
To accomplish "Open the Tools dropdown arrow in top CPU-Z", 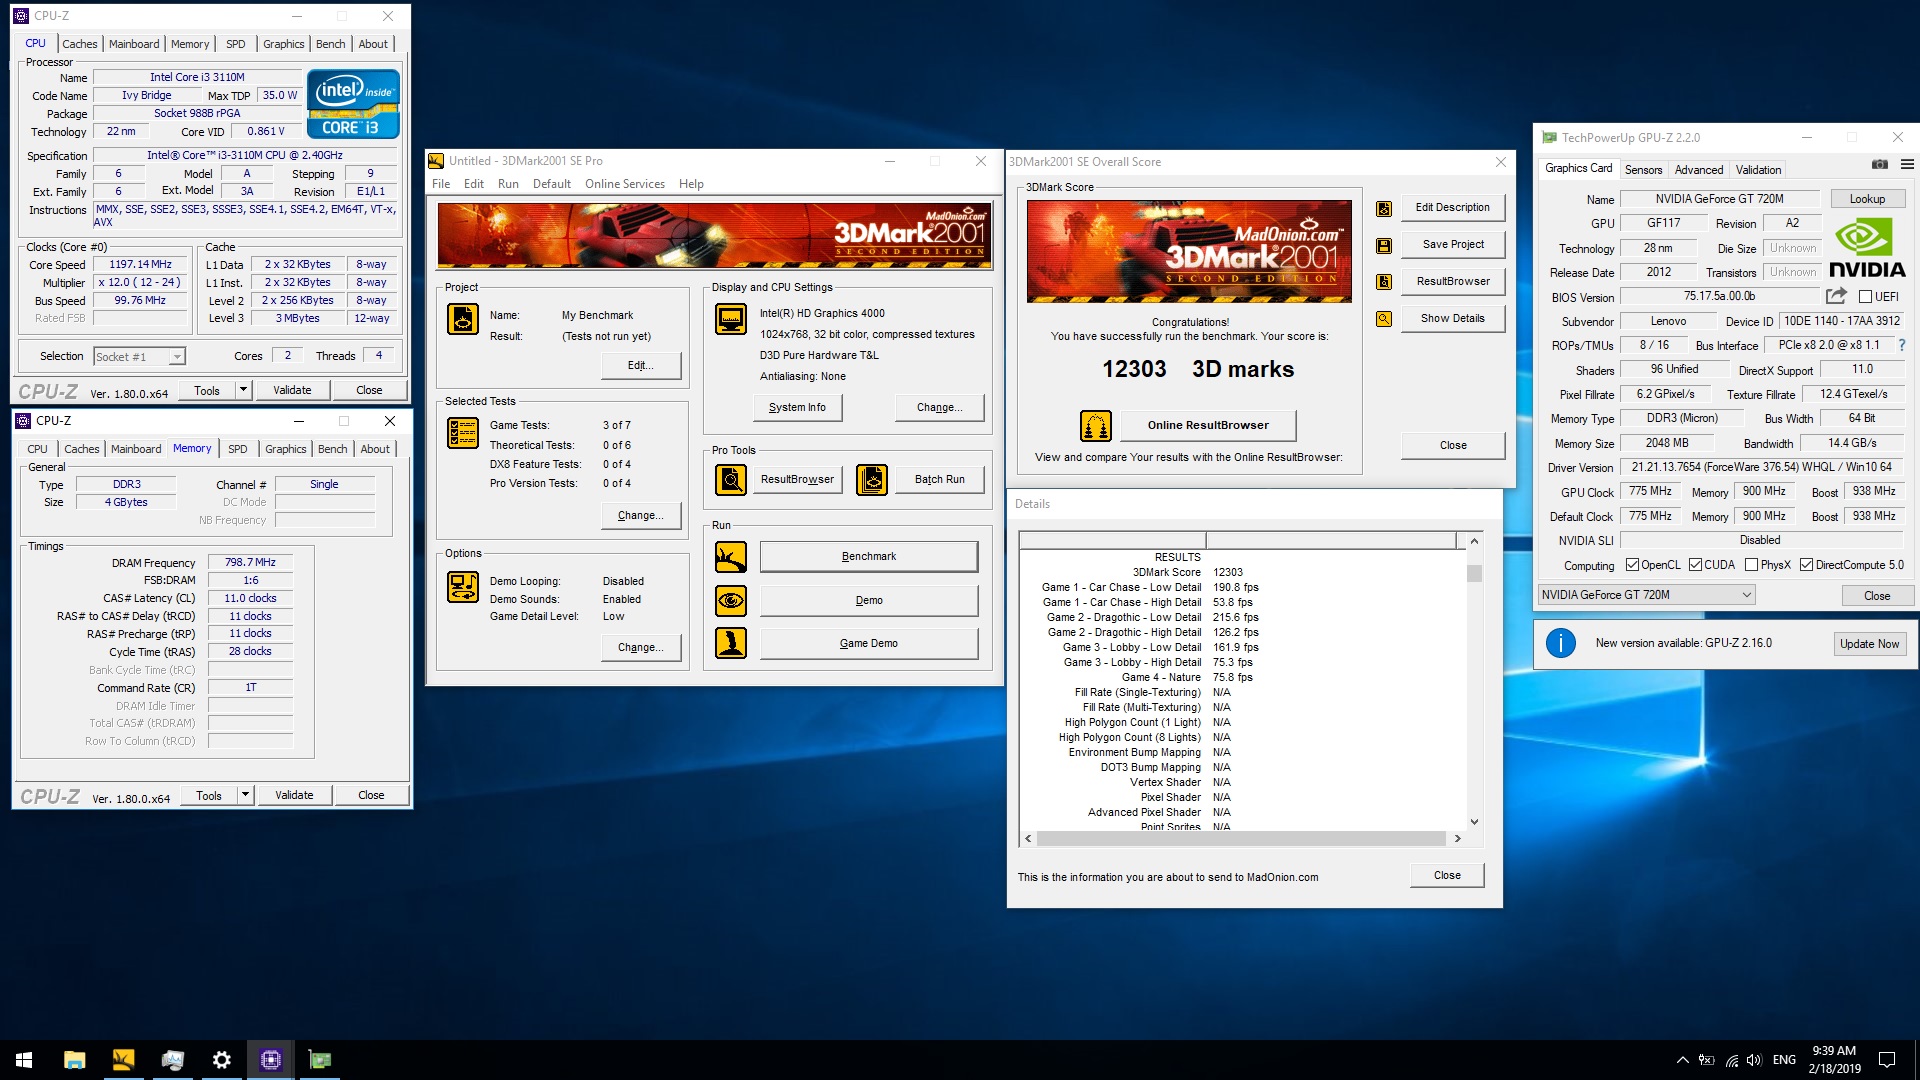I will click(243, 390).
